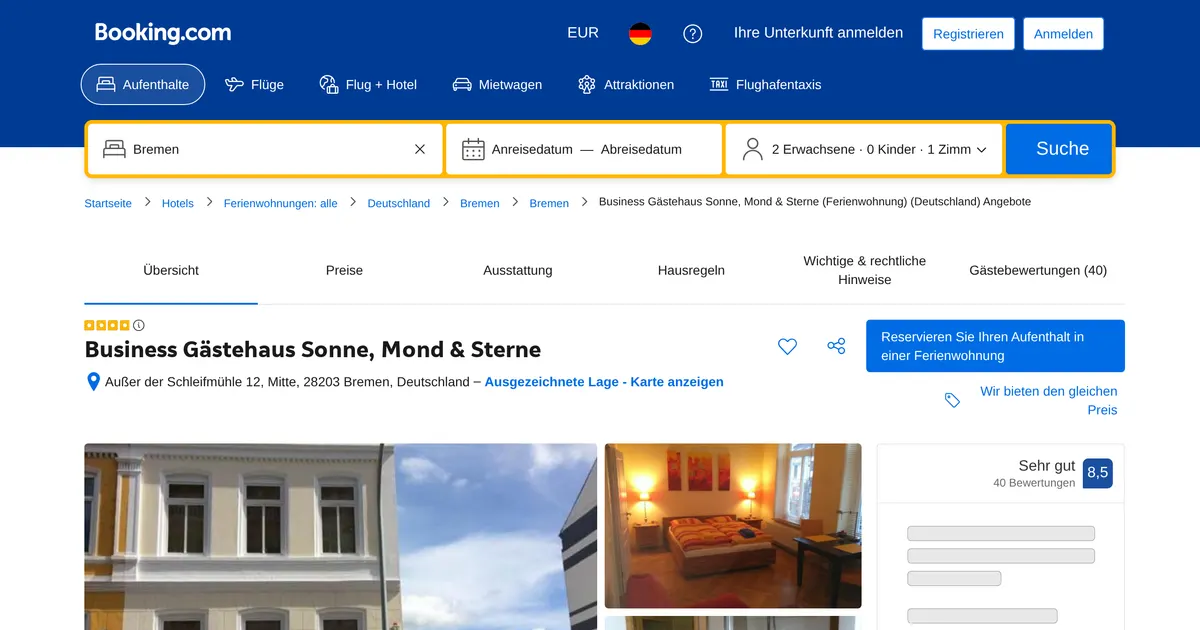Change language via the German flag icon
Image resolution: width=1200 pixels, height=630 pixels.
(x=640, y=33)
